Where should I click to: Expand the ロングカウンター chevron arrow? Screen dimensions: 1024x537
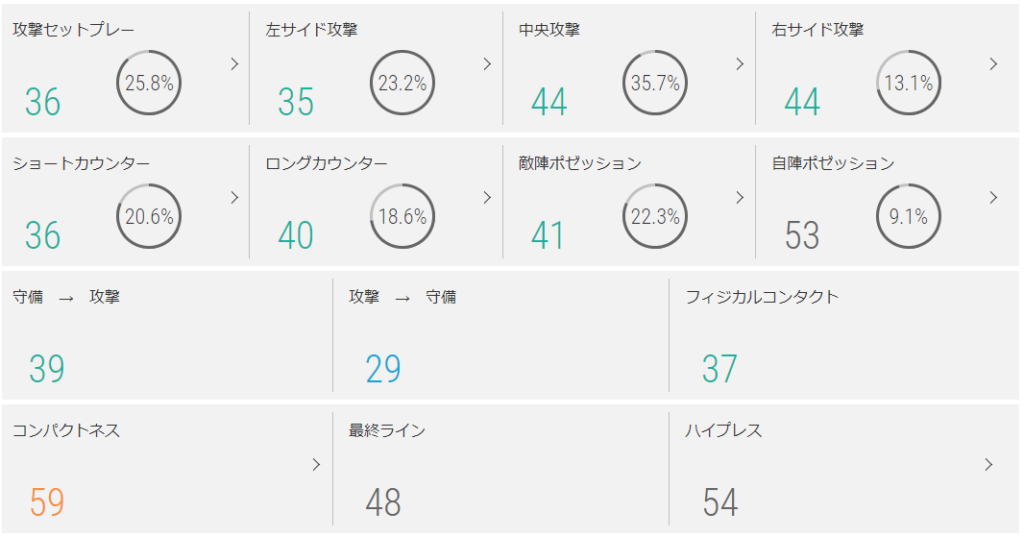487,197
